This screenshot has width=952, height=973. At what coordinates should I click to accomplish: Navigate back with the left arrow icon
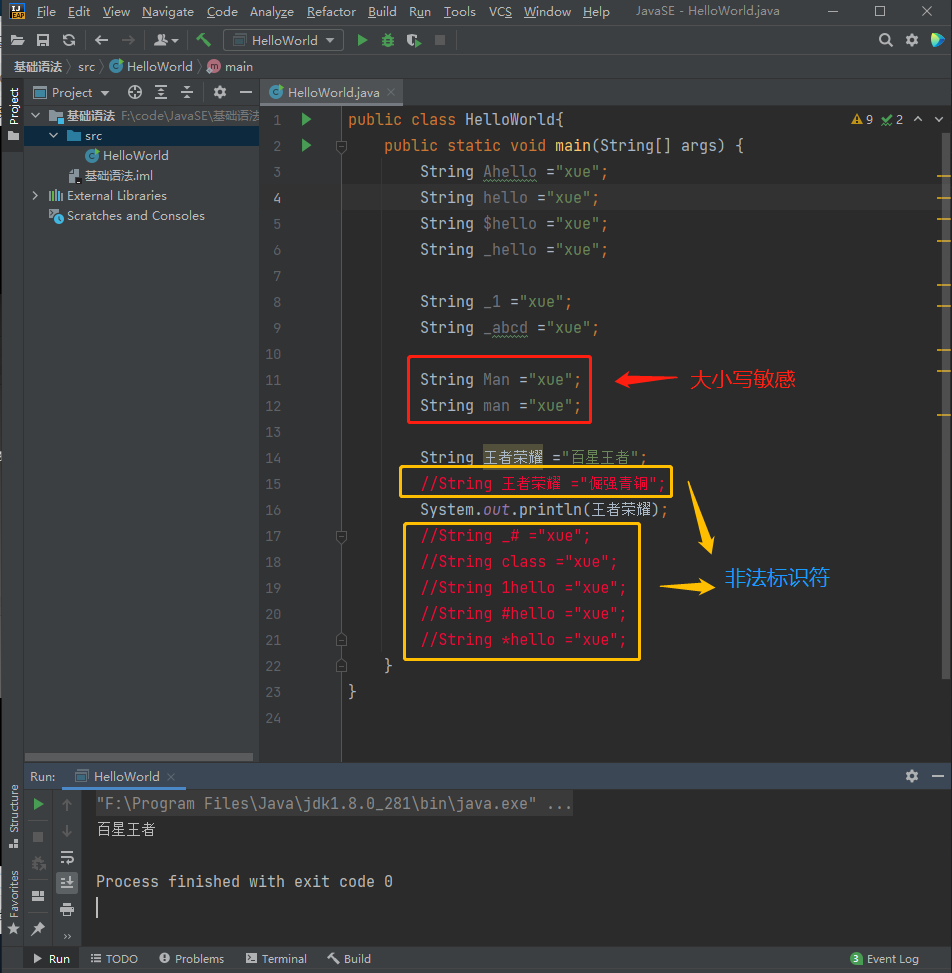click(x=101, y=40)
